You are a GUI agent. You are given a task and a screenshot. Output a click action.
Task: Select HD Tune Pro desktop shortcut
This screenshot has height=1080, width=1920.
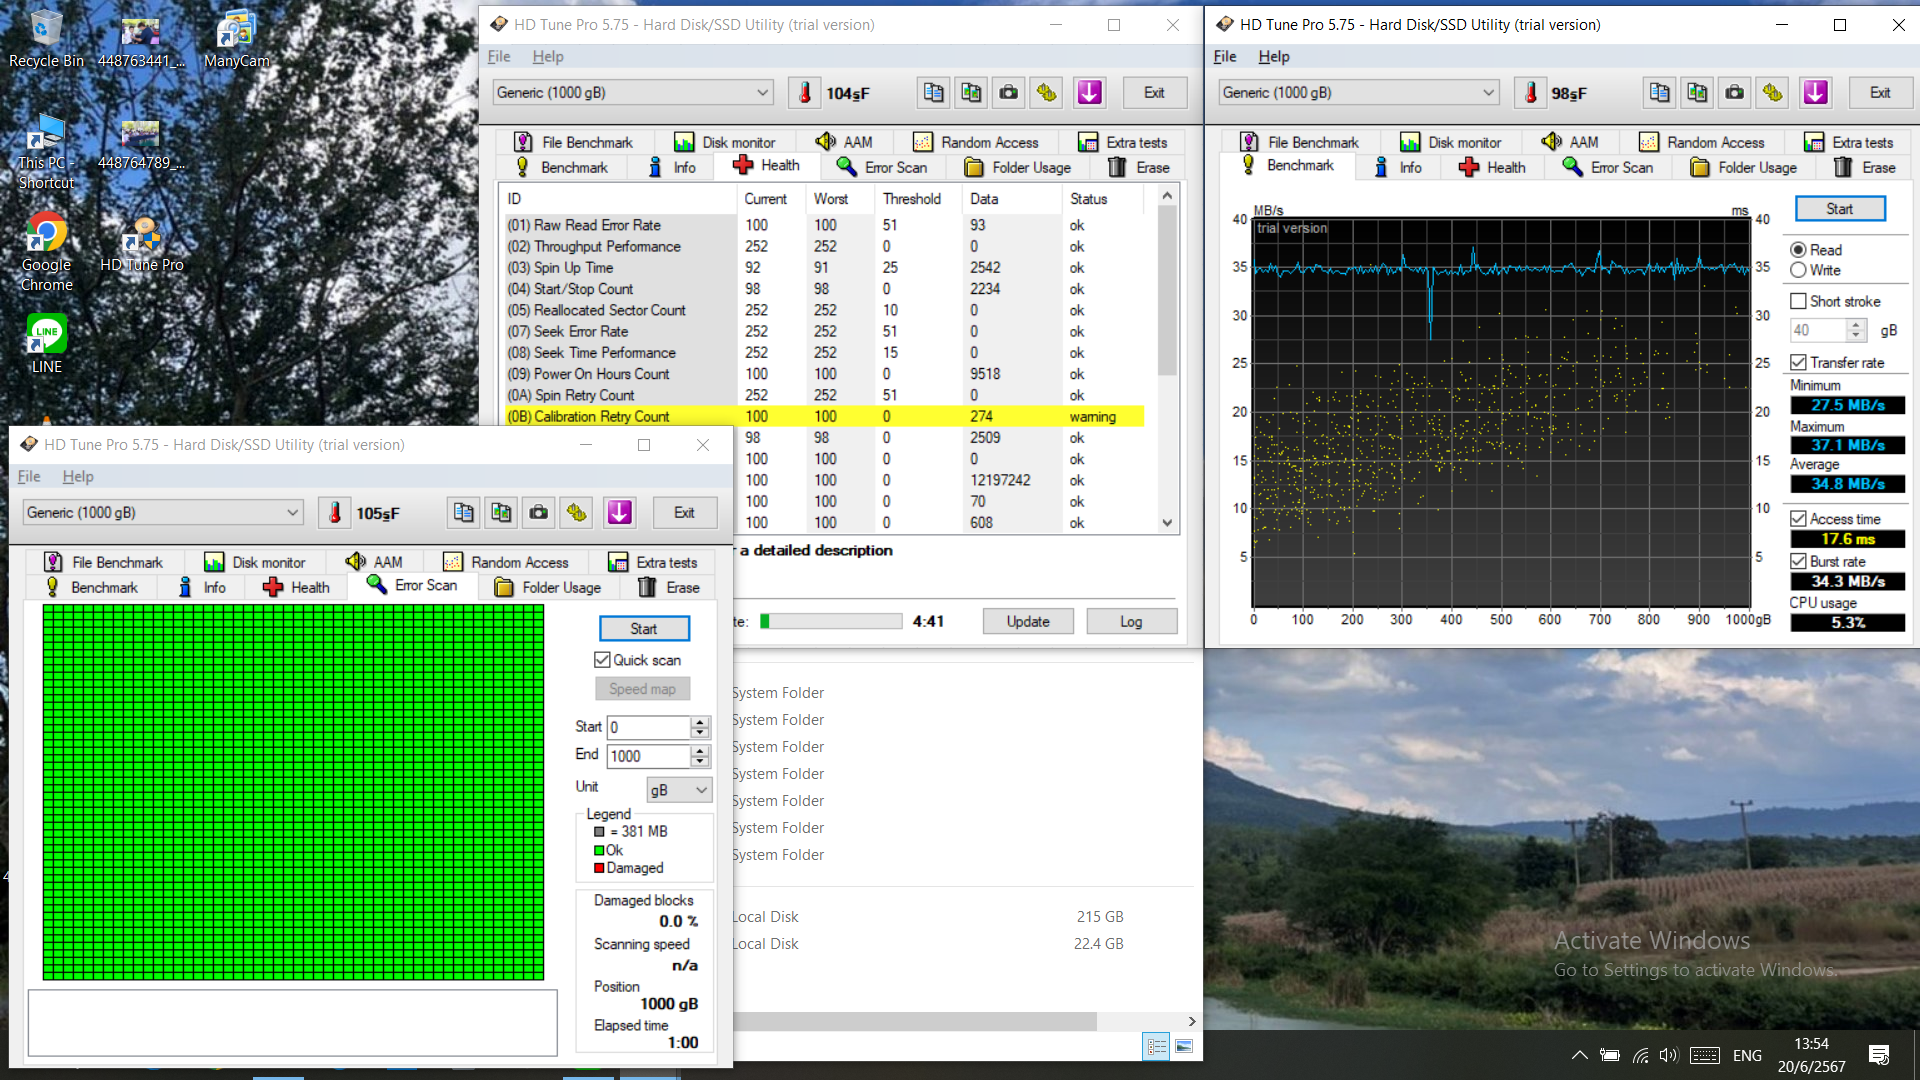141,244
